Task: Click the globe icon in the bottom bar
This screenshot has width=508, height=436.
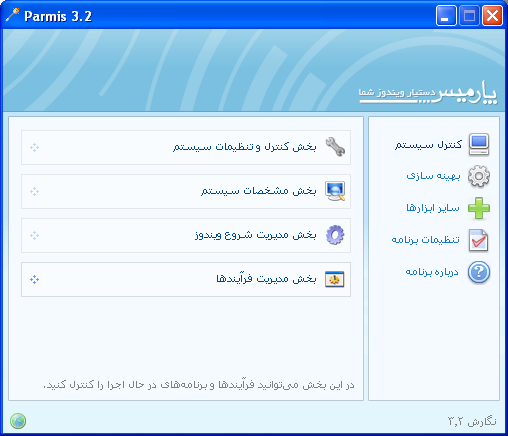Action: coord(18,421)
